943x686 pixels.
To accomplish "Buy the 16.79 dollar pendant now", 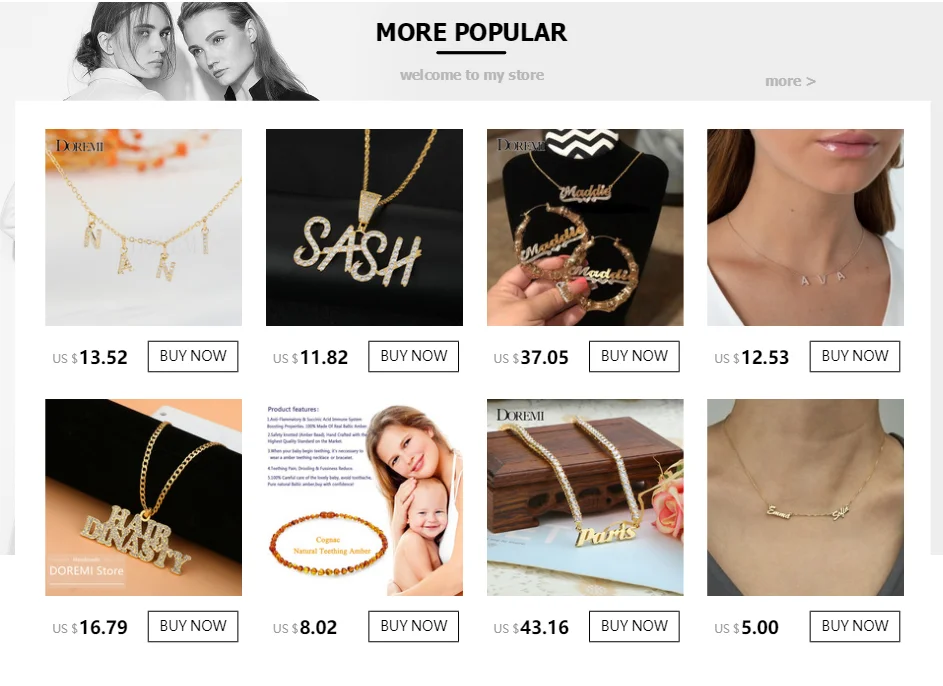I will (x=193, y=626).
